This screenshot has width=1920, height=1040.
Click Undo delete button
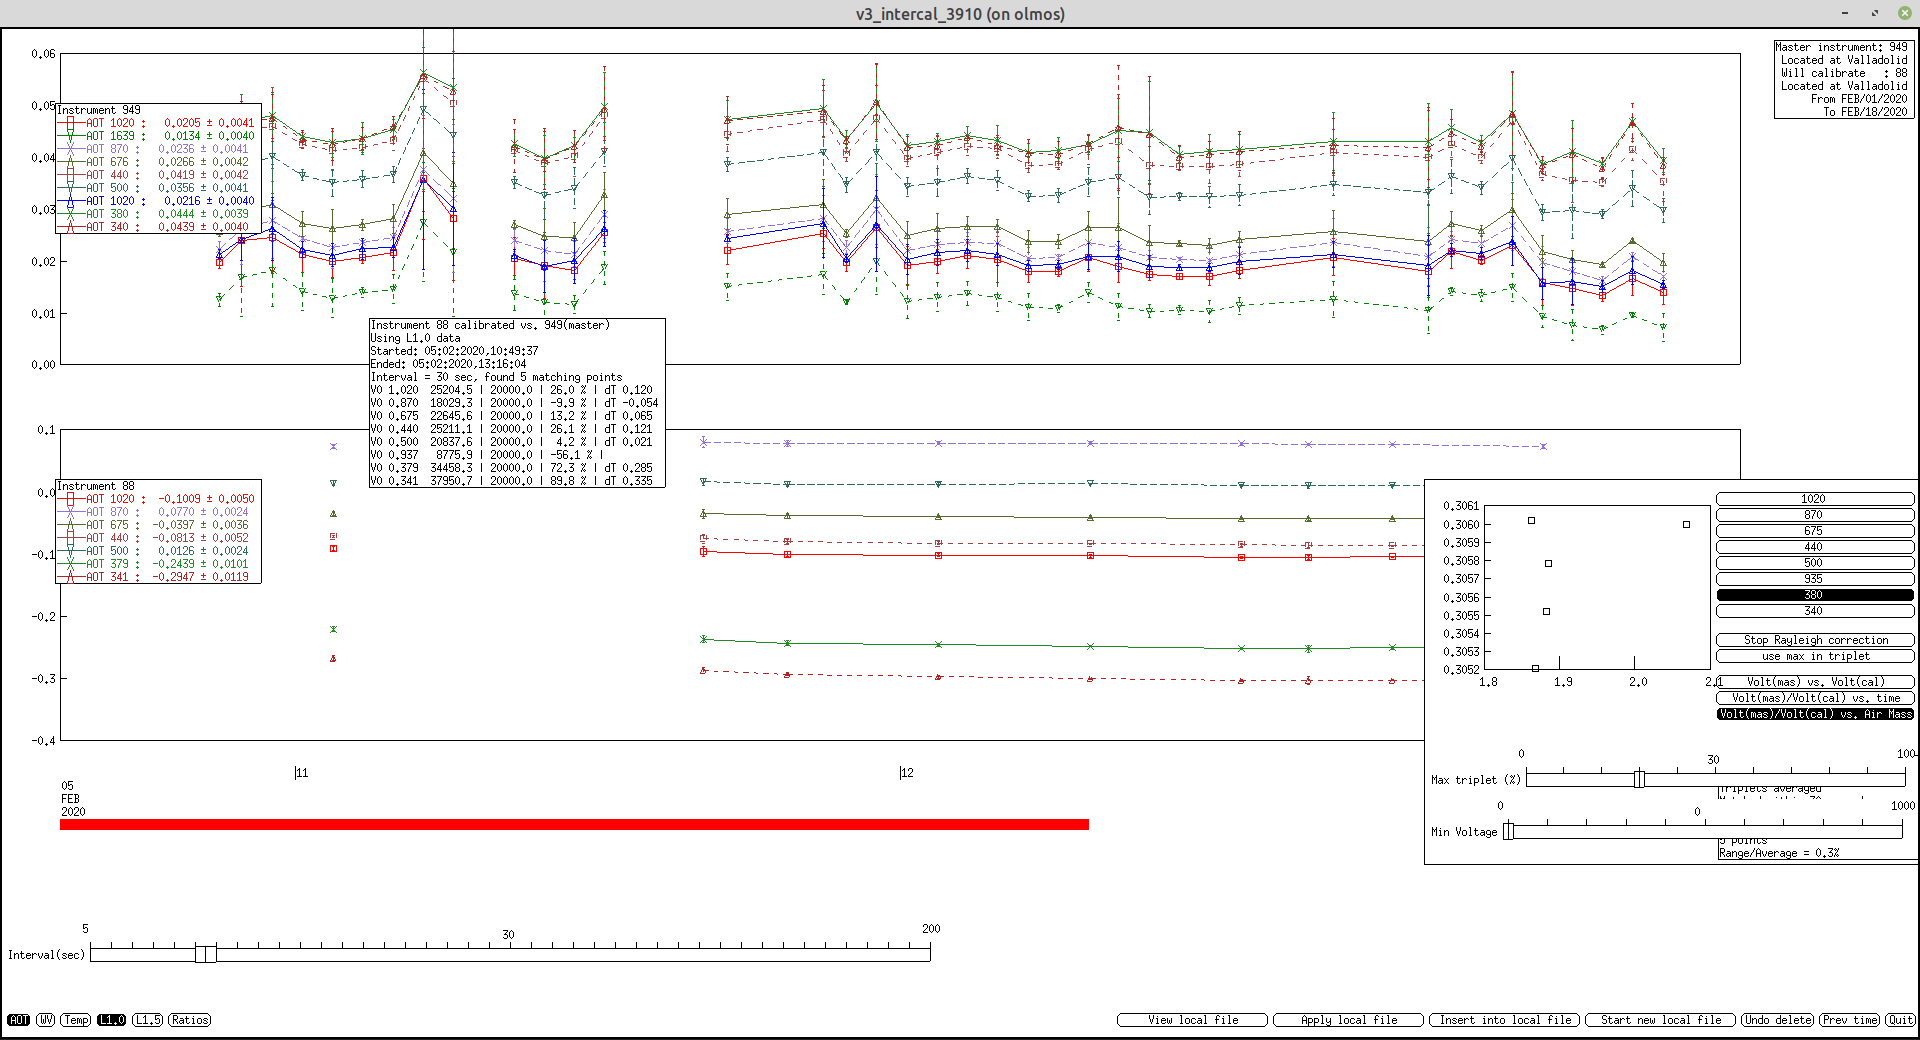tap(1777, 1020)
